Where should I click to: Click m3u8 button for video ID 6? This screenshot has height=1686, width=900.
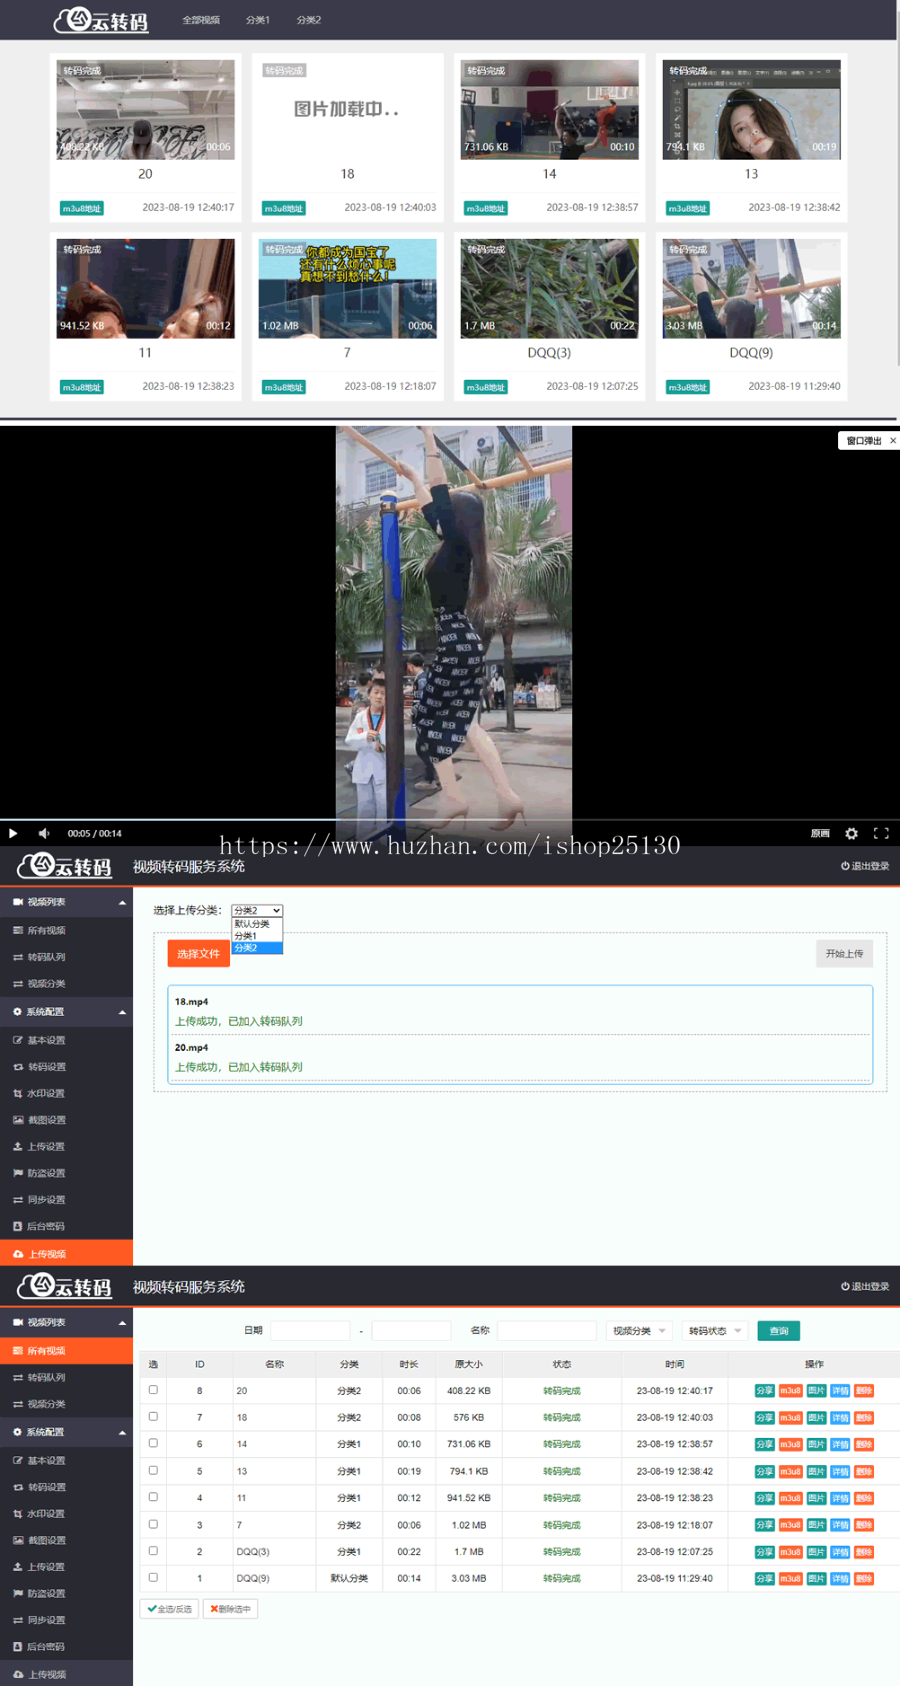(790, 1445)
